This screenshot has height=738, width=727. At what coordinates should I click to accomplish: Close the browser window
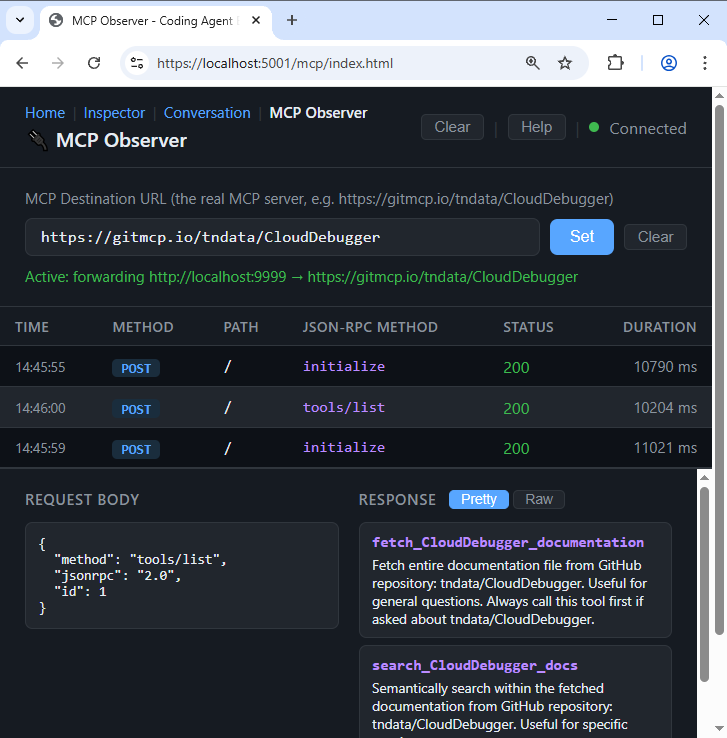703,20
